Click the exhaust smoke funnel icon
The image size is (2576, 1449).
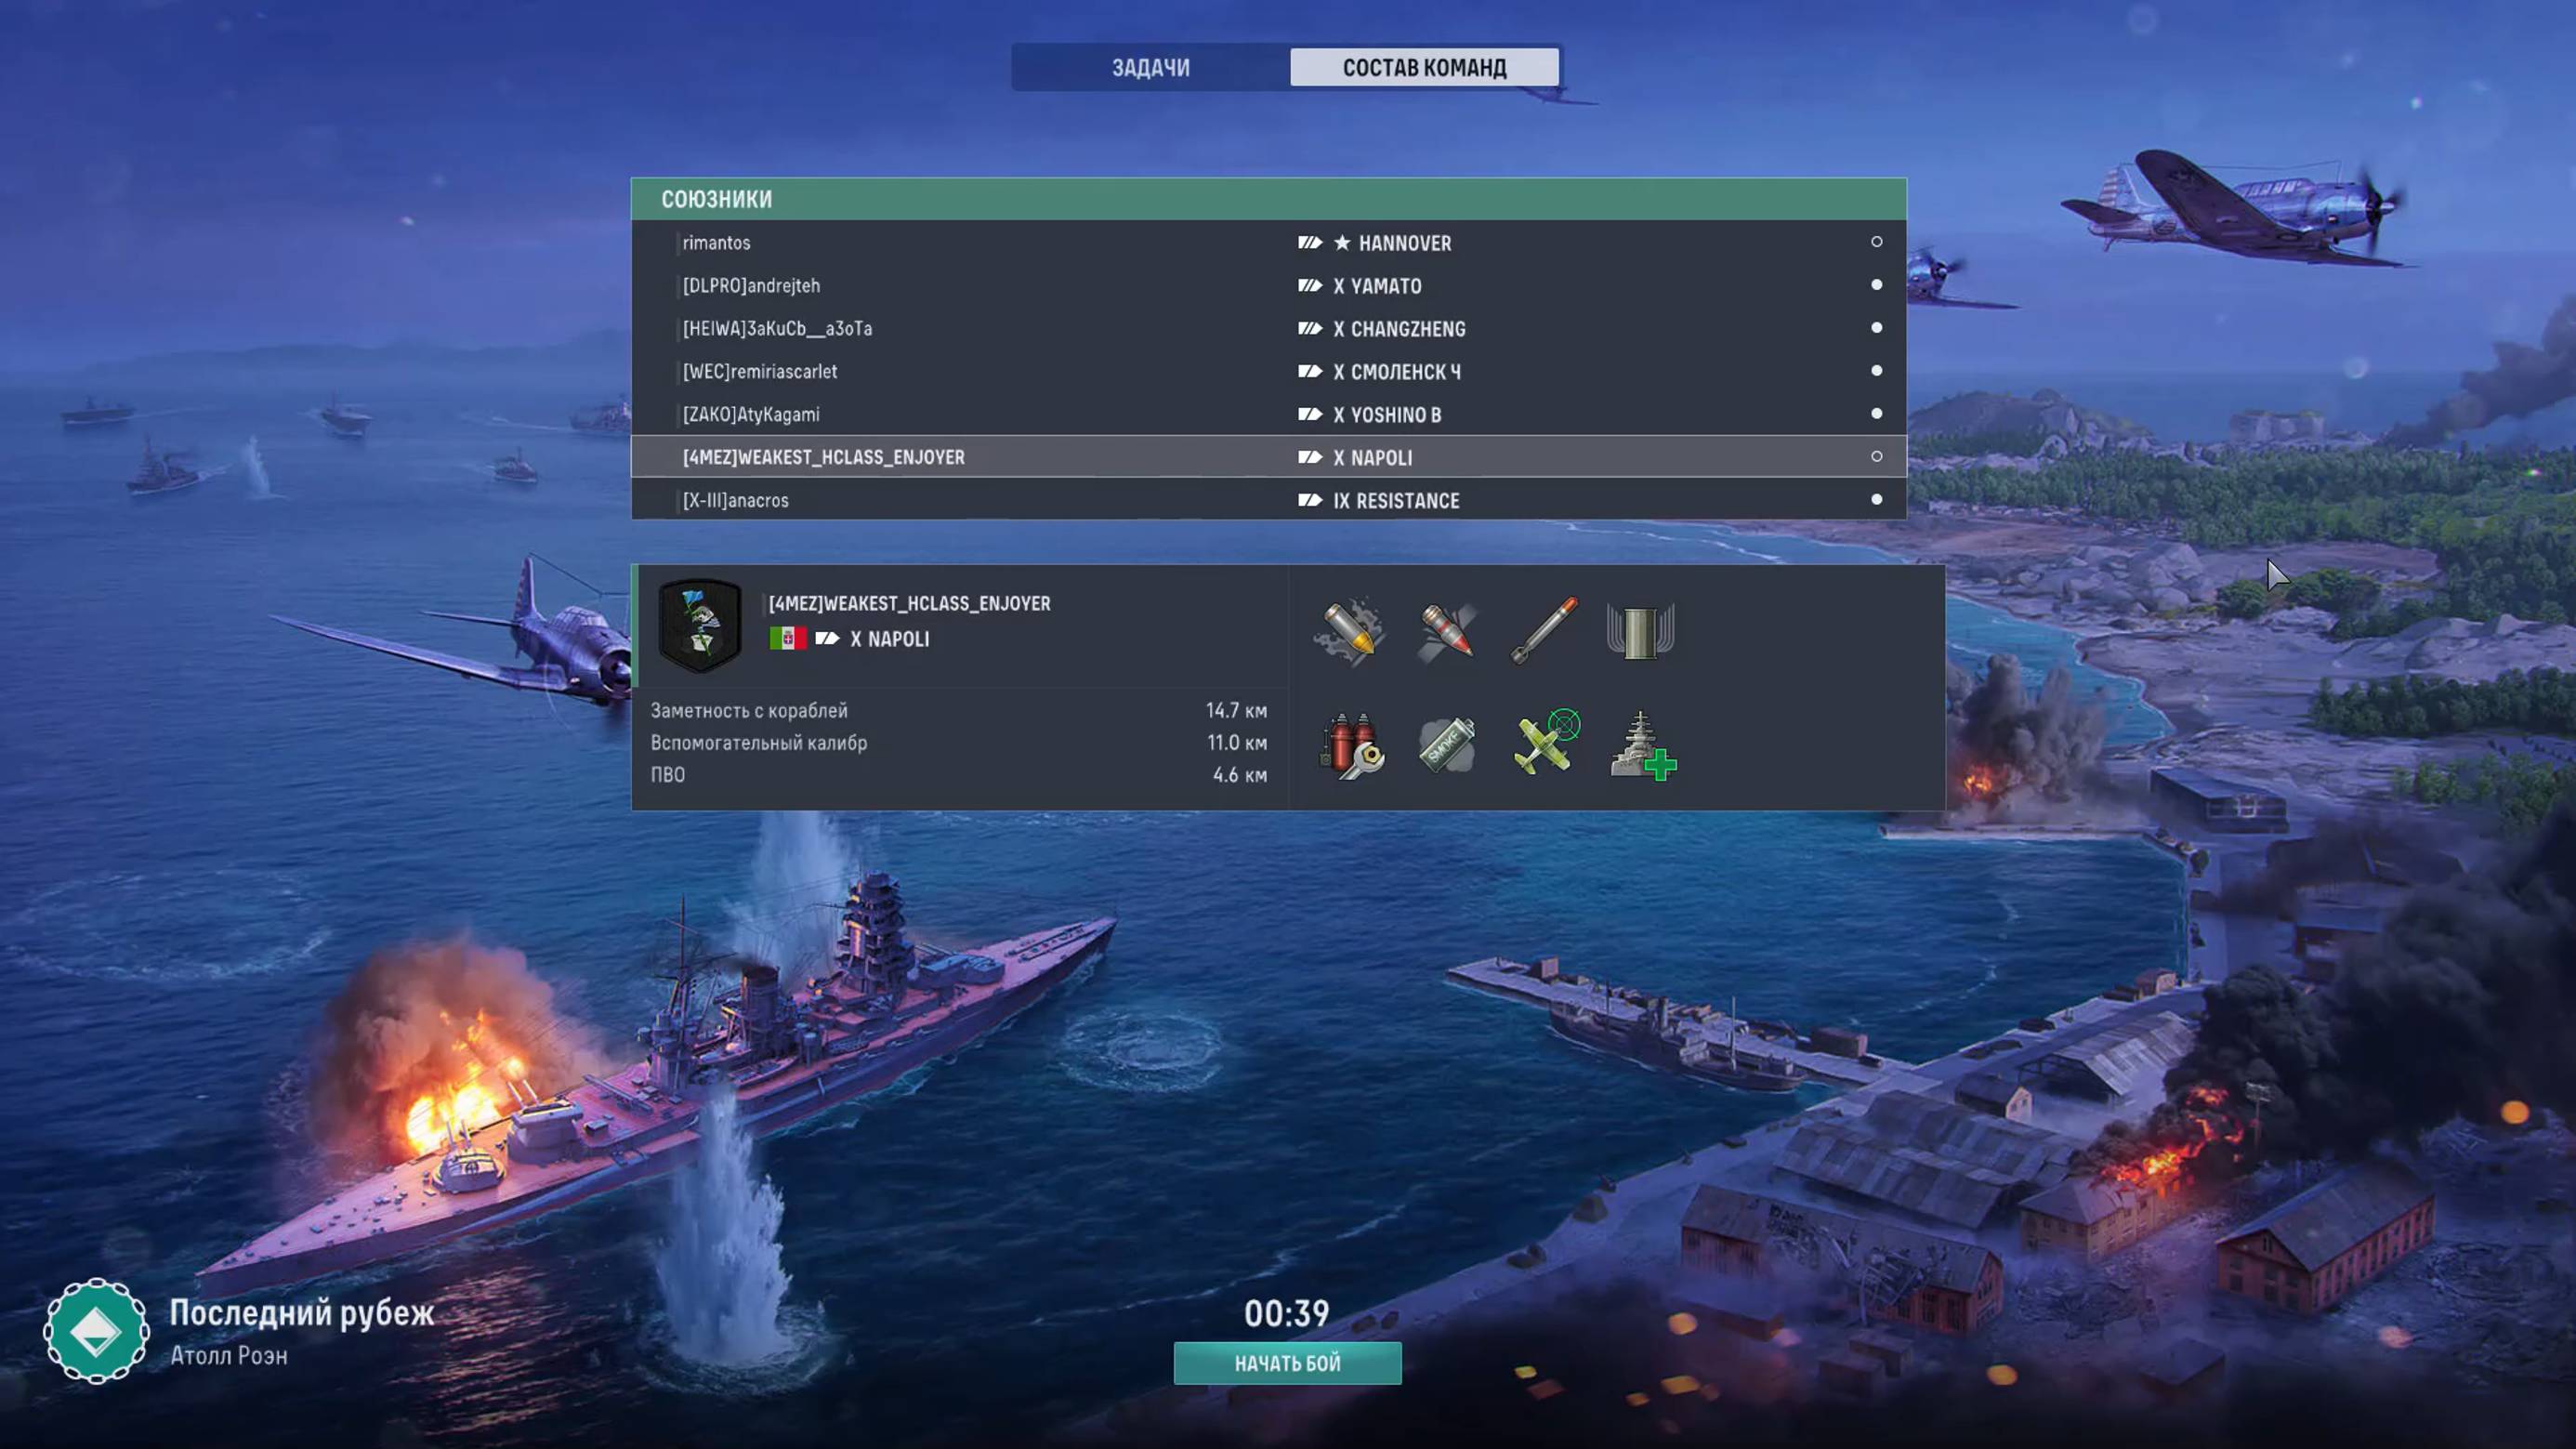pyautogui.click(x=1640, y=631)
